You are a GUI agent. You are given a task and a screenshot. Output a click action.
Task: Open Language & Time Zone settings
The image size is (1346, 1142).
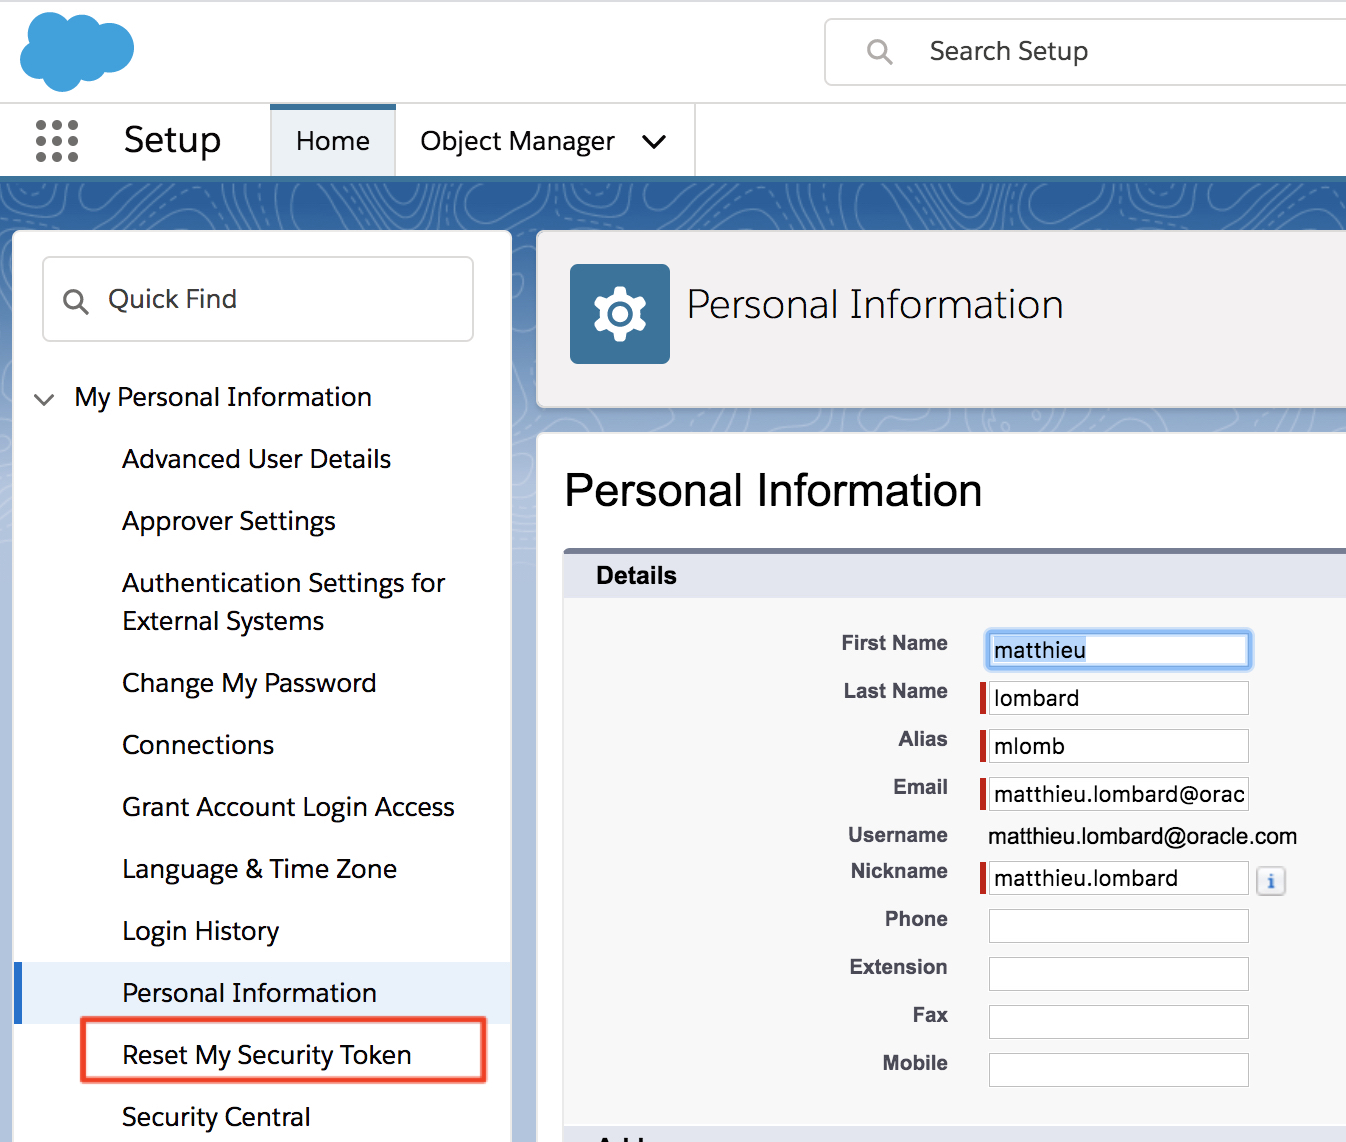tap(259, 869)
